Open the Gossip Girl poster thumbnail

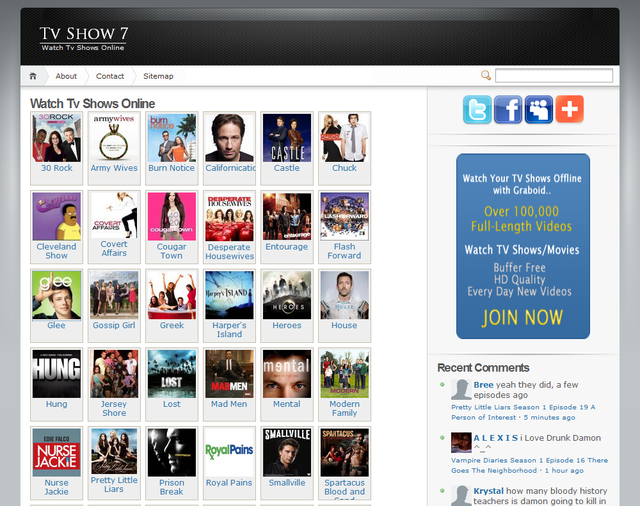114,295
